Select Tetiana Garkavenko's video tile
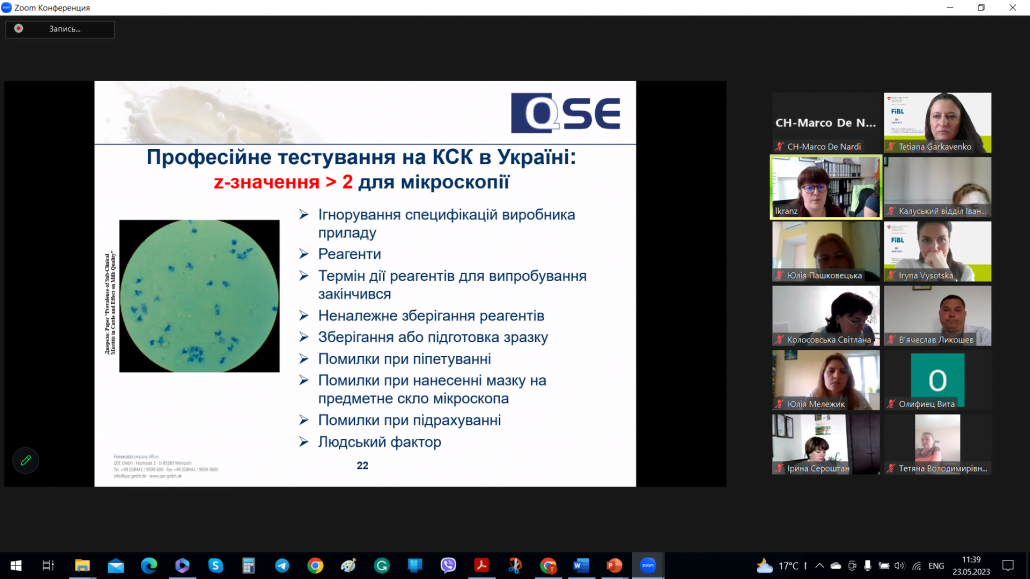This screenshot has height=579, width=1030. pyautogui.click(x=937, y=122)
